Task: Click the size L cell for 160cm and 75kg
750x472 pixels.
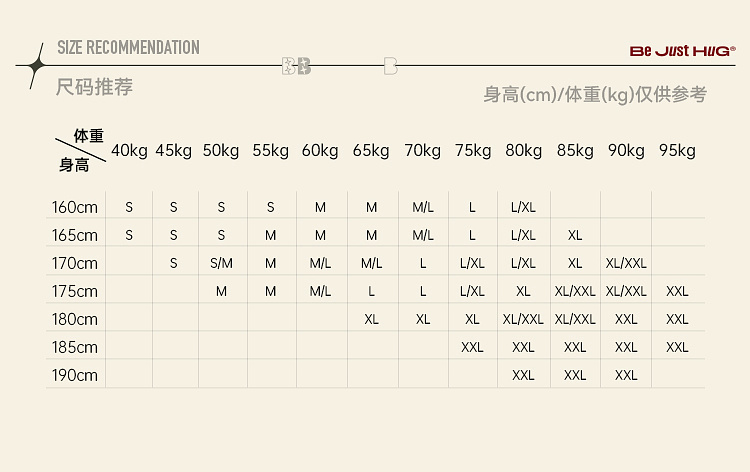Action: click(472, 207)
